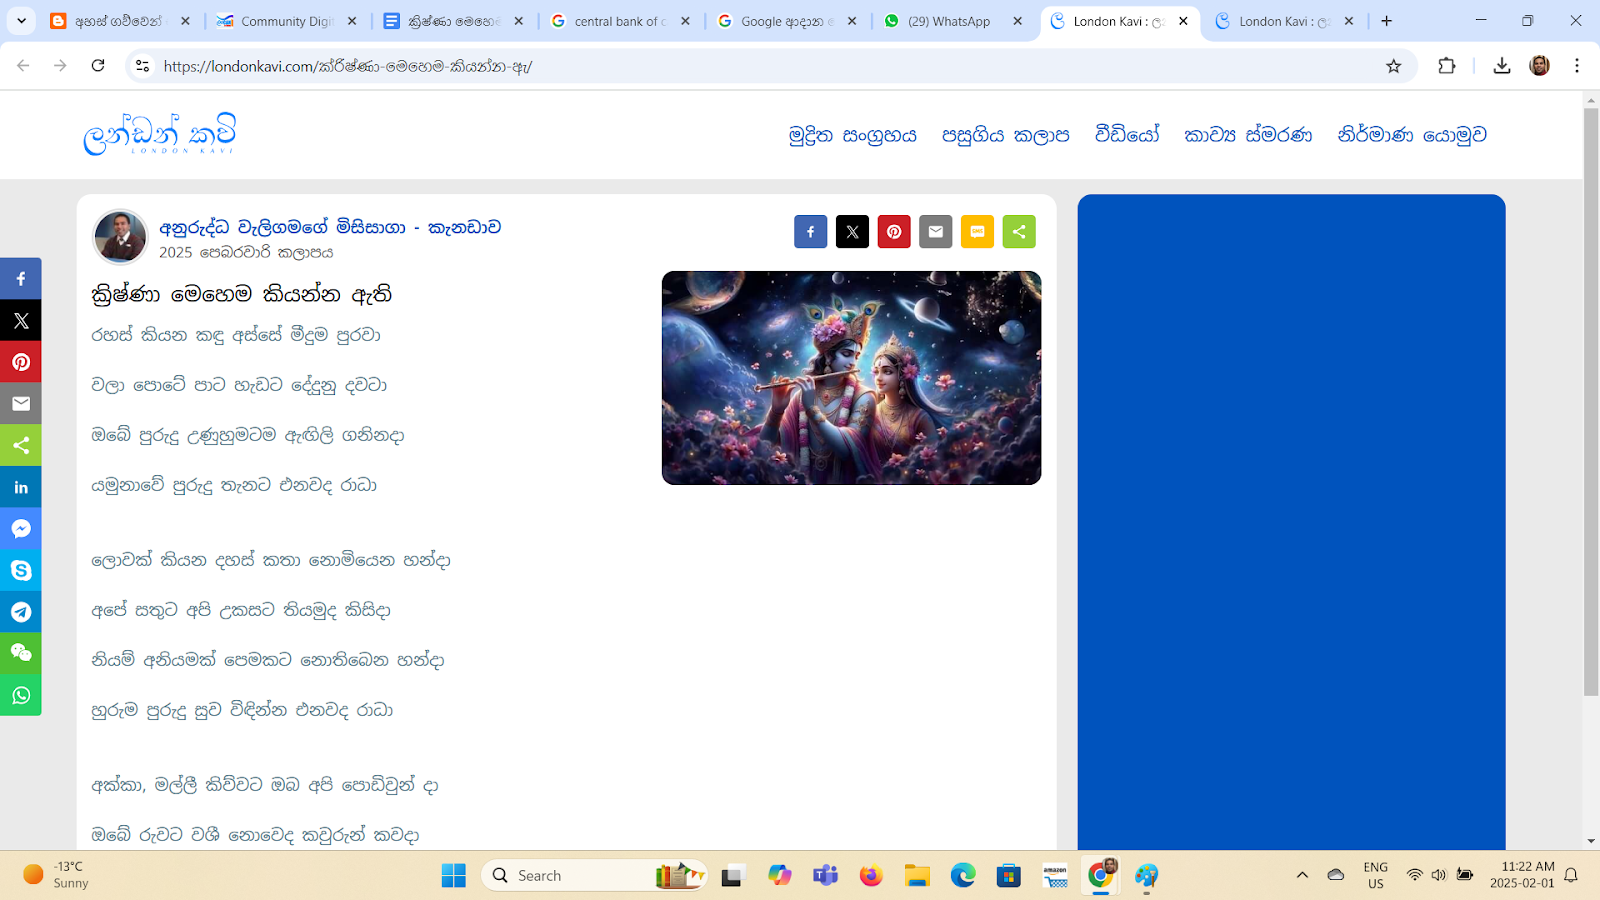Open green share icon in left sidebar

[x=20, y=446]
